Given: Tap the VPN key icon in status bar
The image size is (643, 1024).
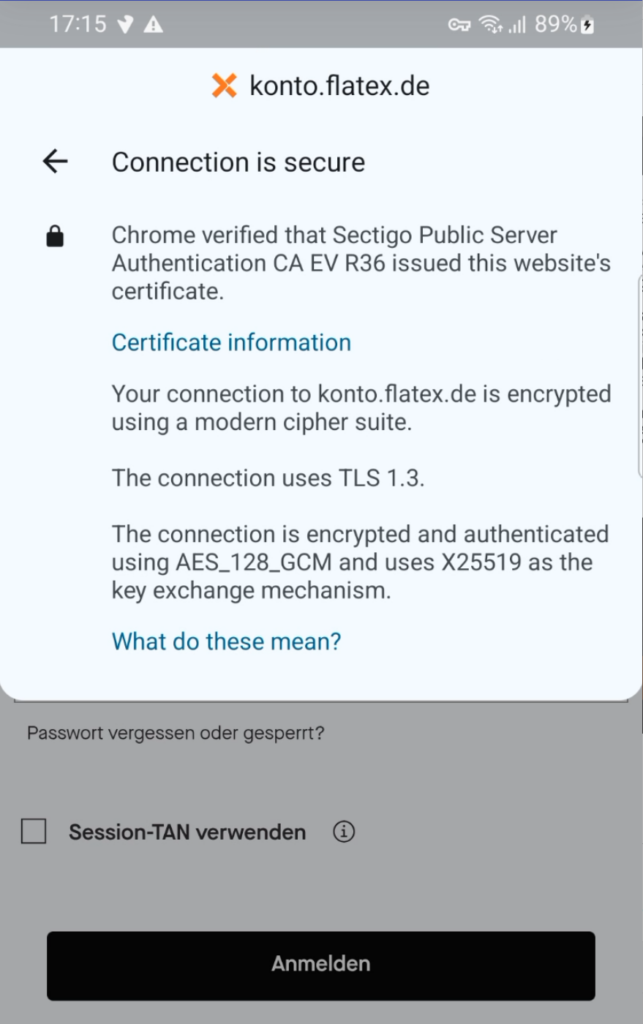Looking at the screenshot, I should pos(459,25).
